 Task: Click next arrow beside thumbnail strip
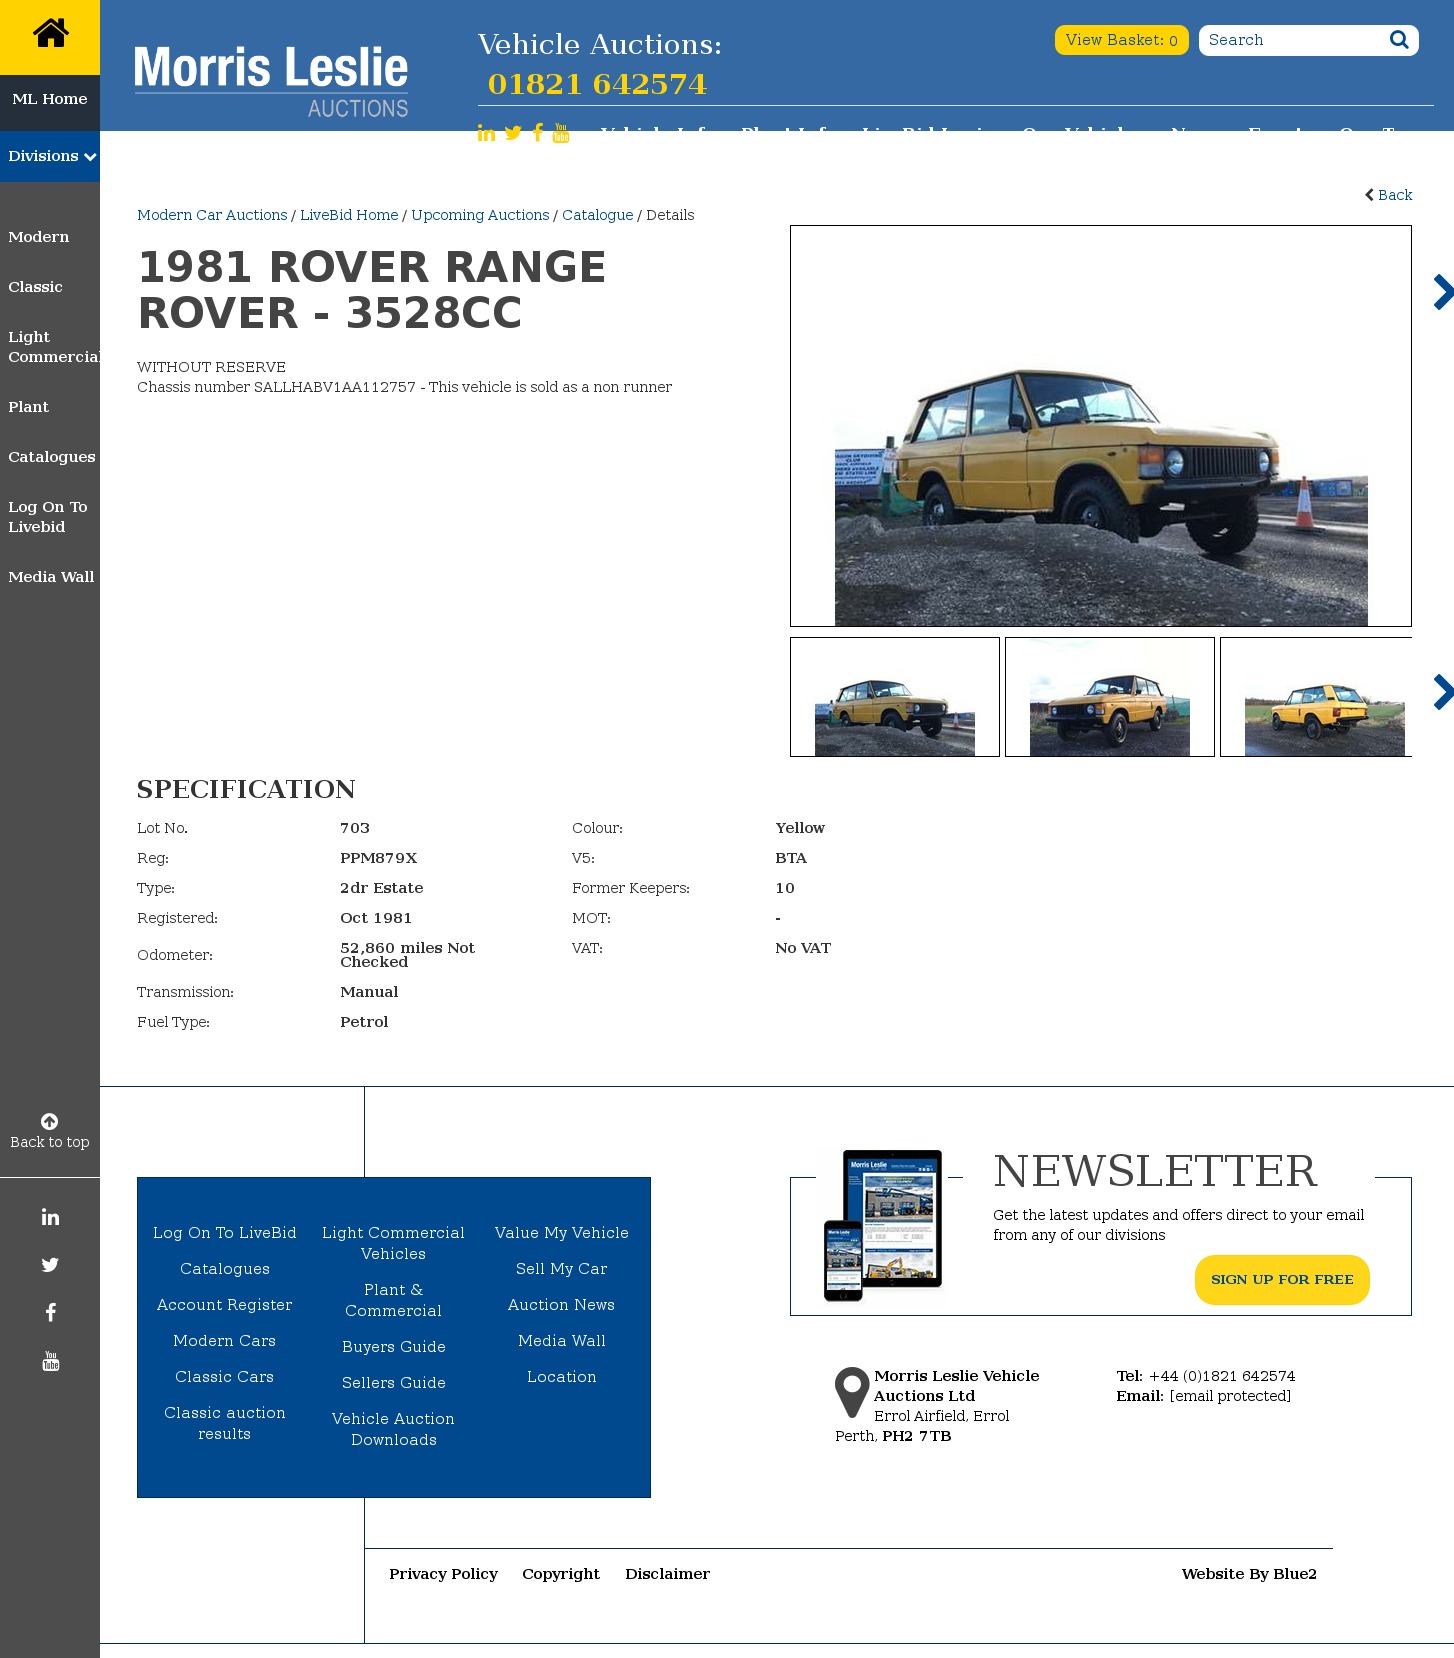(x=1443, y=692)
